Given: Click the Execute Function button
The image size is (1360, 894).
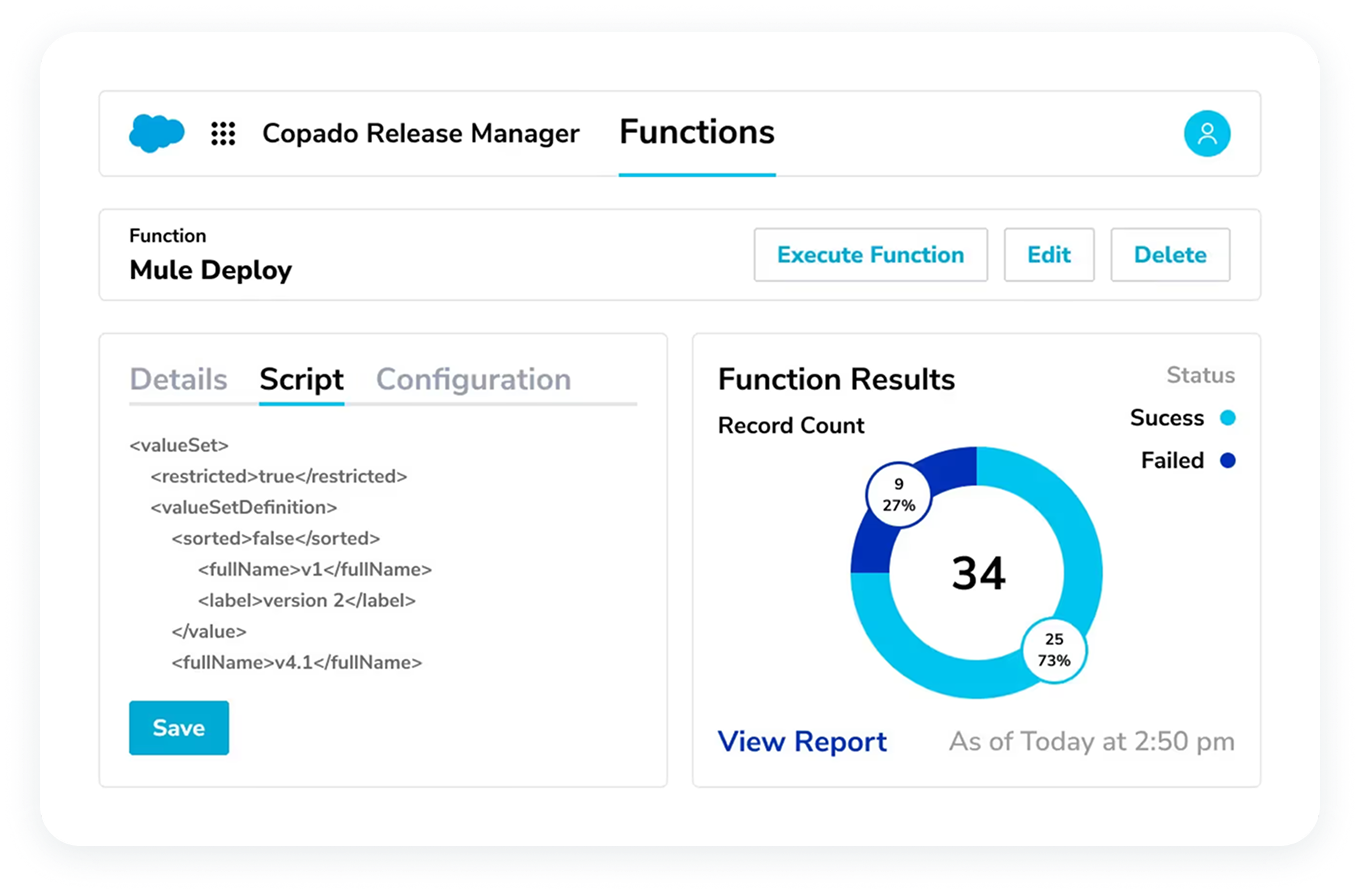Looking at the screenshot, I should pos(871,255).
